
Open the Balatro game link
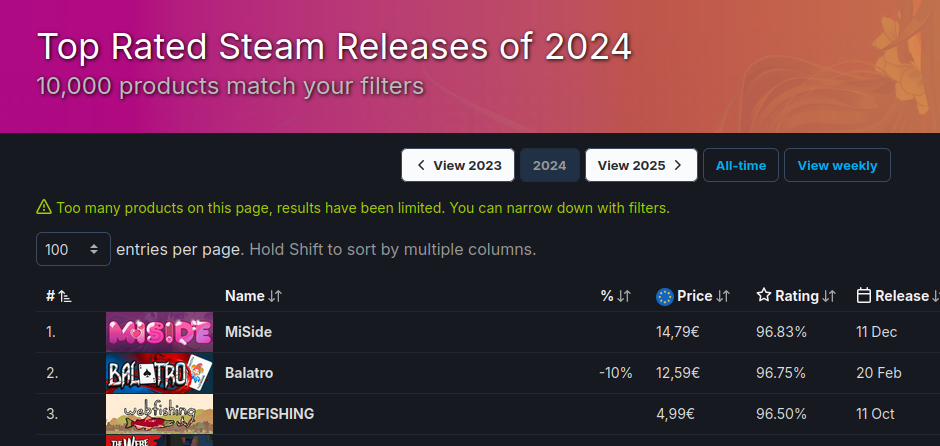[249, 373]
